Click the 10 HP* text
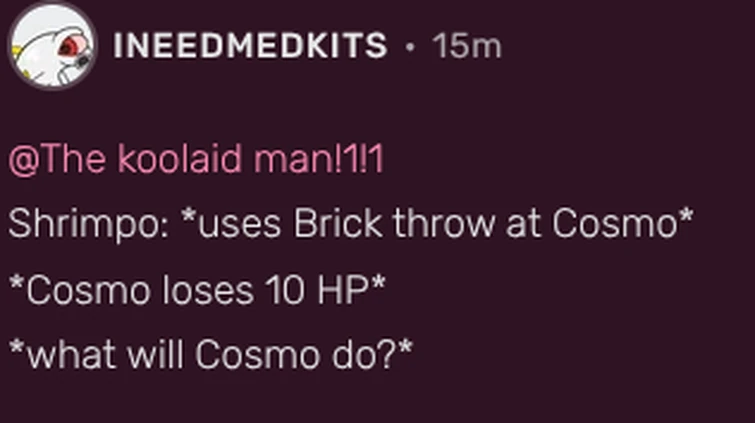The width and height of the screenshot is (755, 423). coord(325,290)
